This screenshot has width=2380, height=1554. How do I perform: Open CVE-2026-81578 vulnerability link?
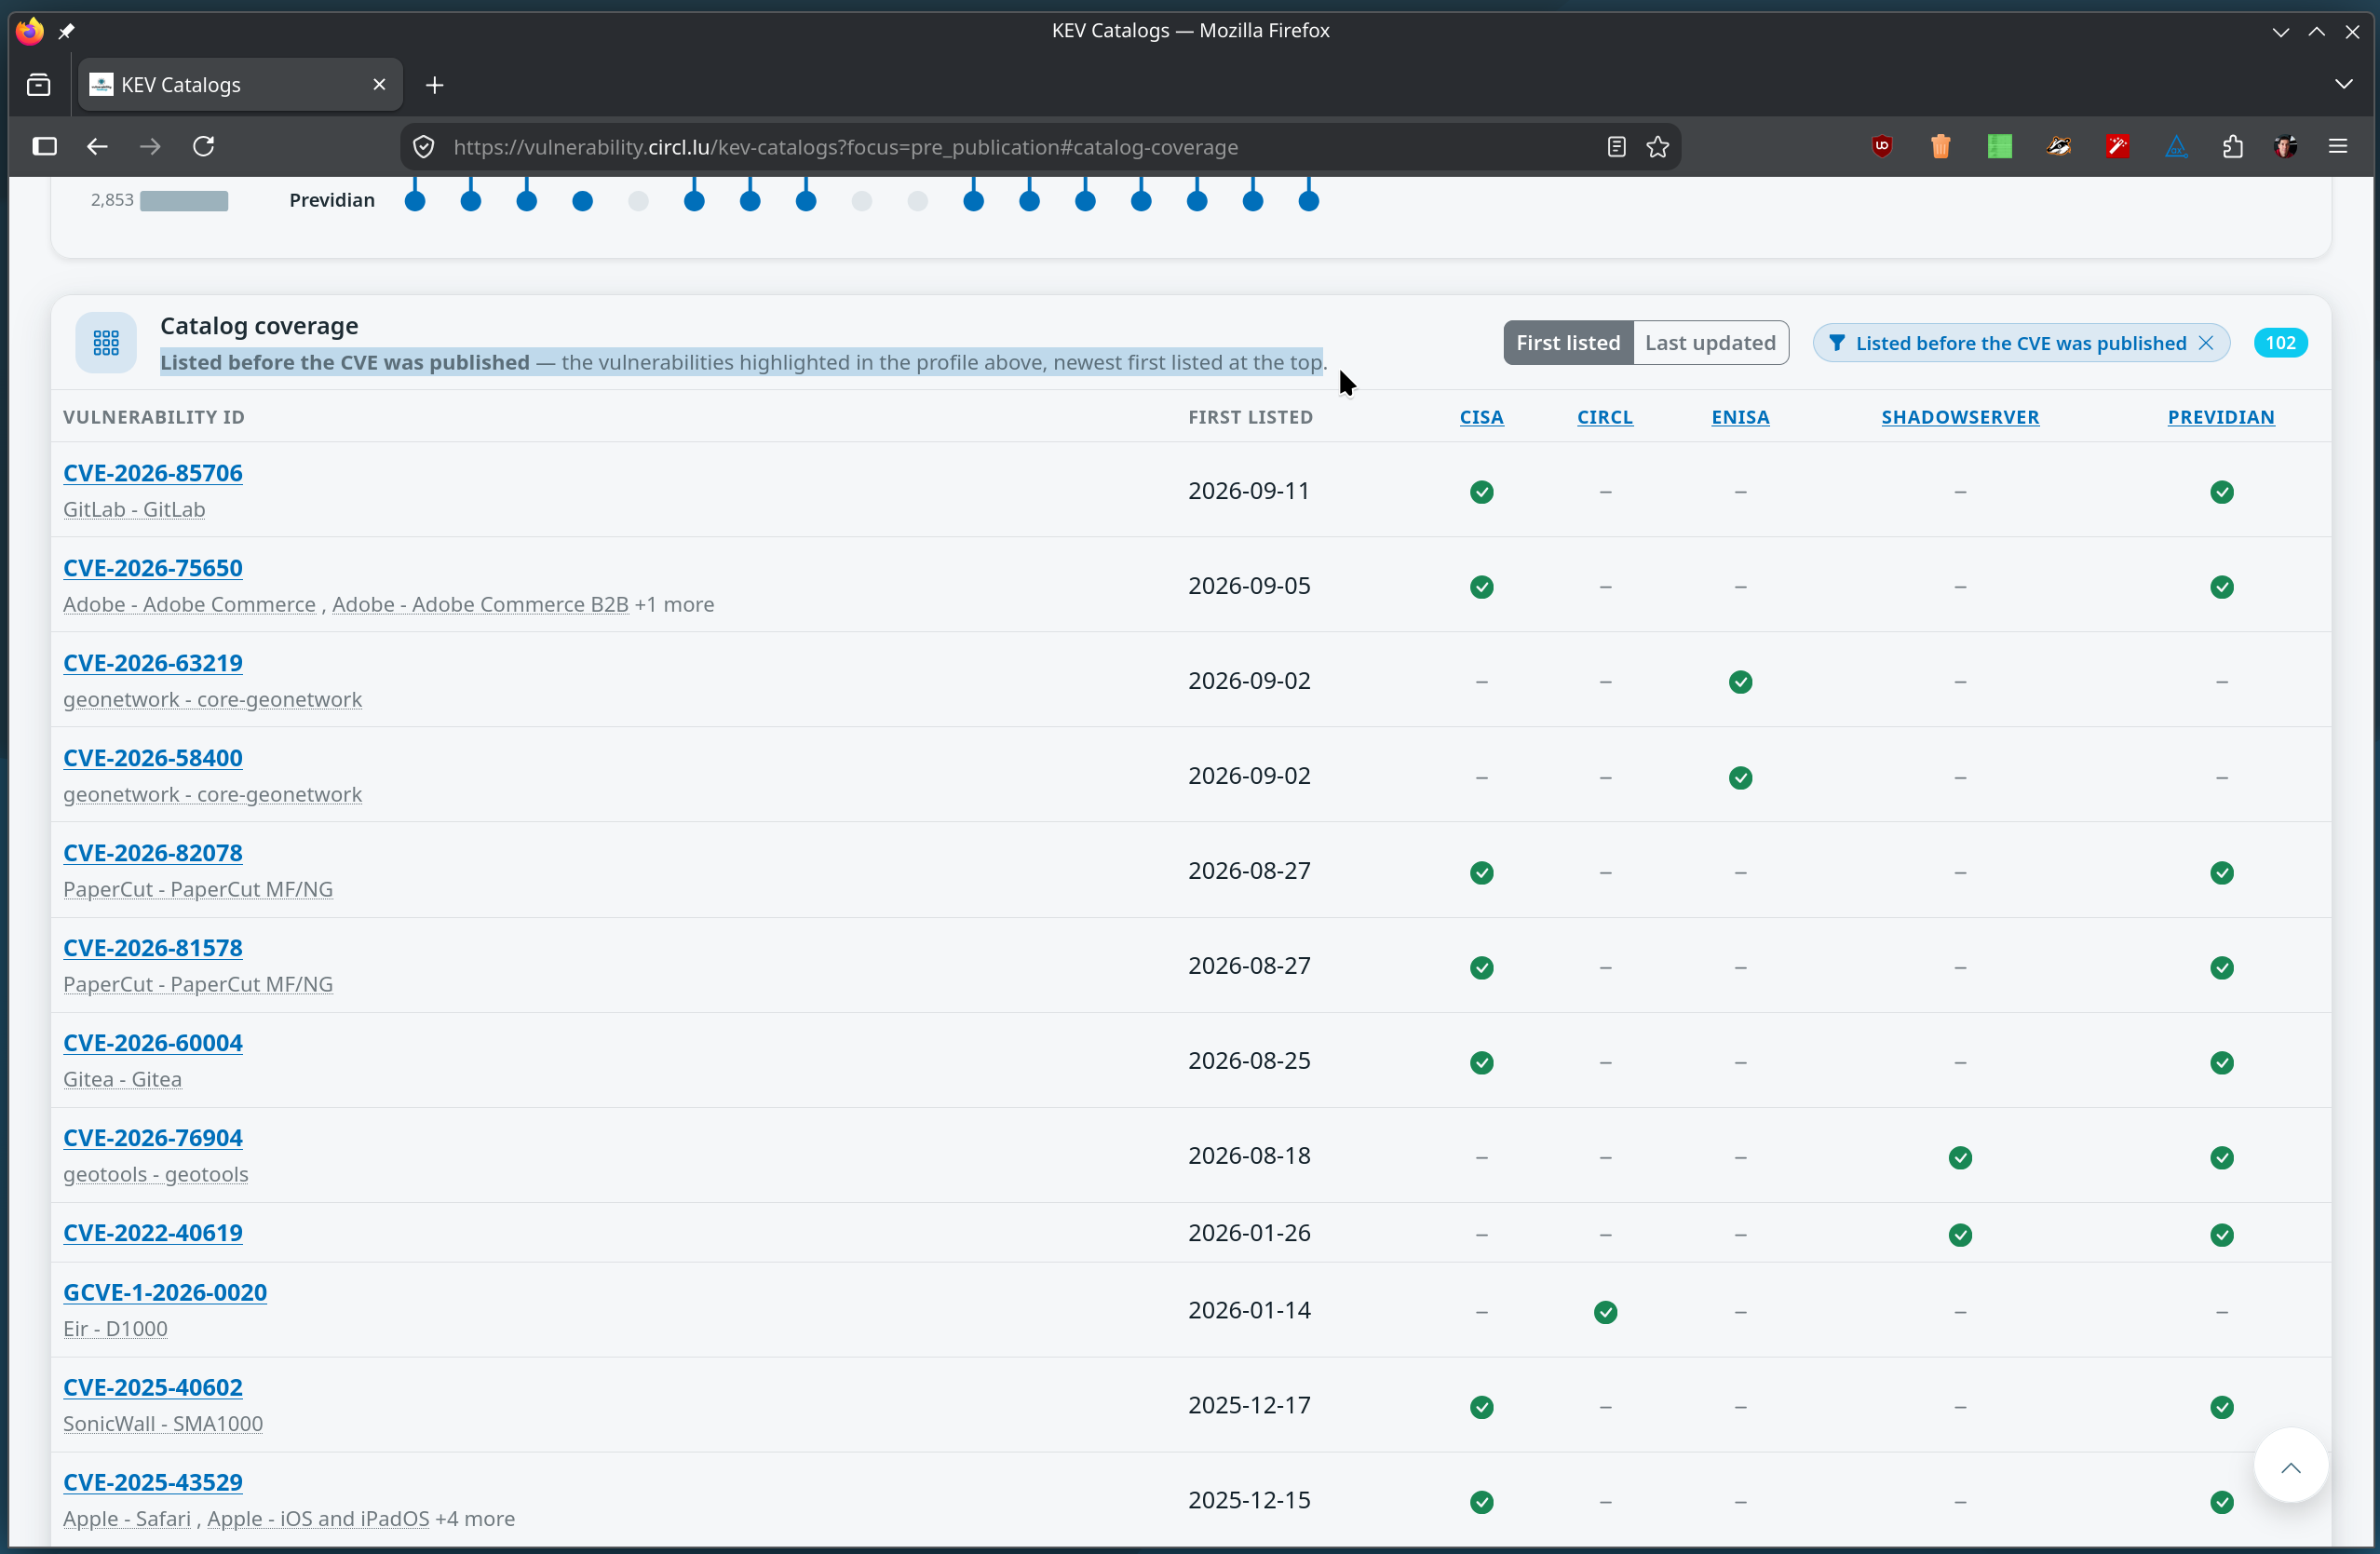pyautogui.click(x=153, y=948)
